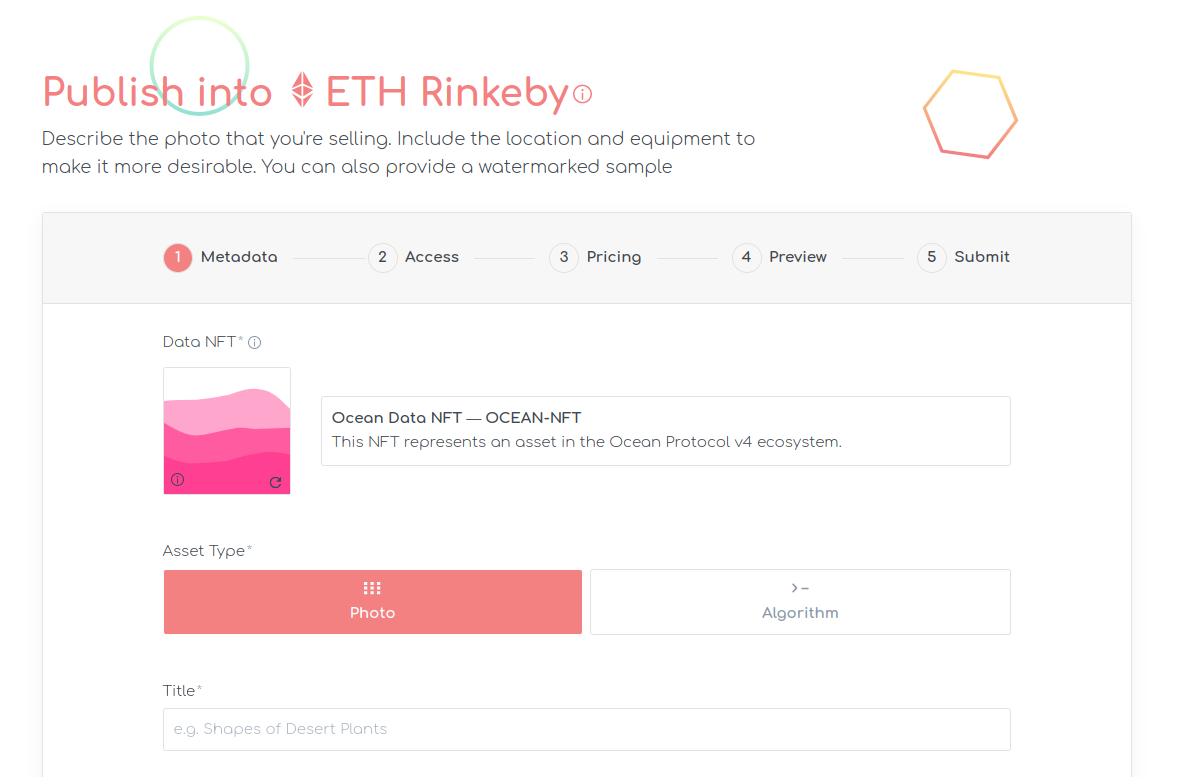Click into the Title input field
This screenshot has height=777, width=1177.
click(x=586, y=729)
